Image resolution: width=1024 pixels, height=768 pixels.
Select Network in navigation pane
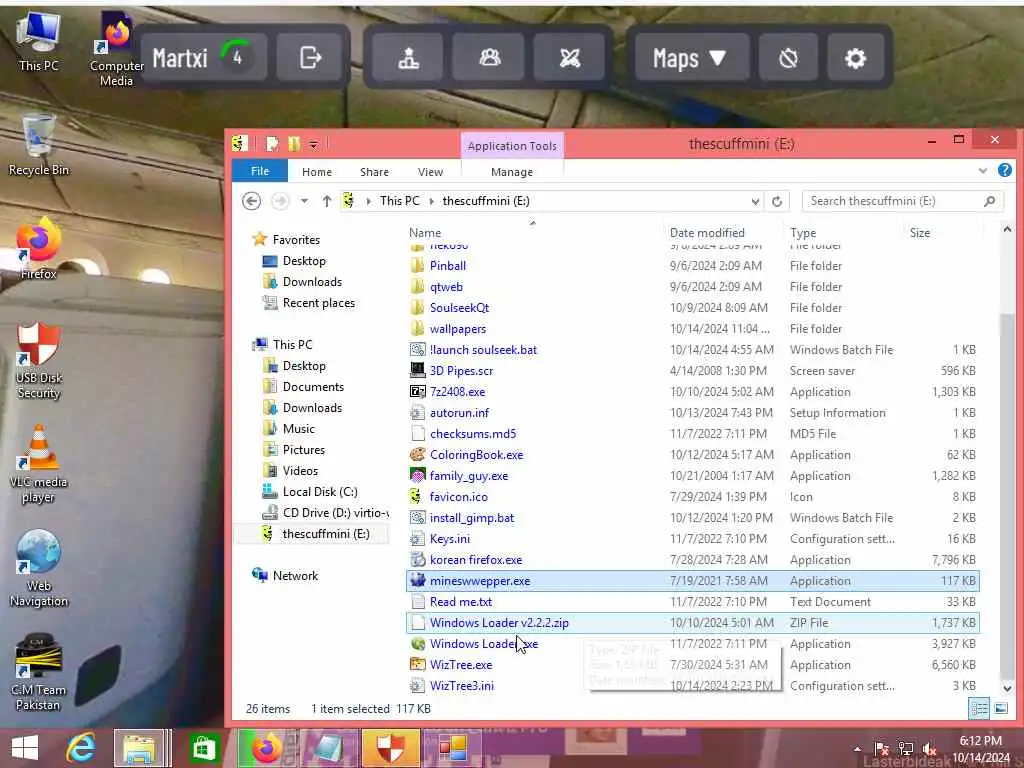click(295, 575)
